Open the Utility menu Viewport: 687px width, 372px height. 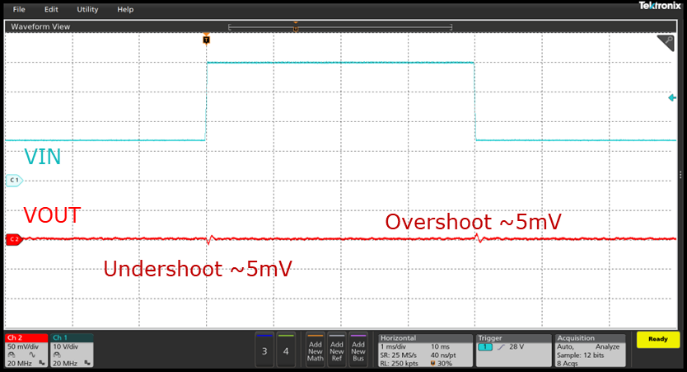(x=87, y=9)
